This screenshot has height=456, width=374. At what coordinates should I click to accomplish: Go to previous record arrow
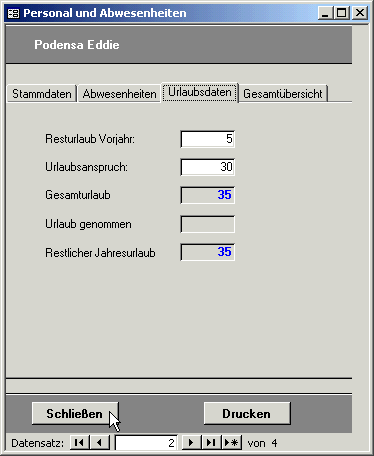point(99,443)
